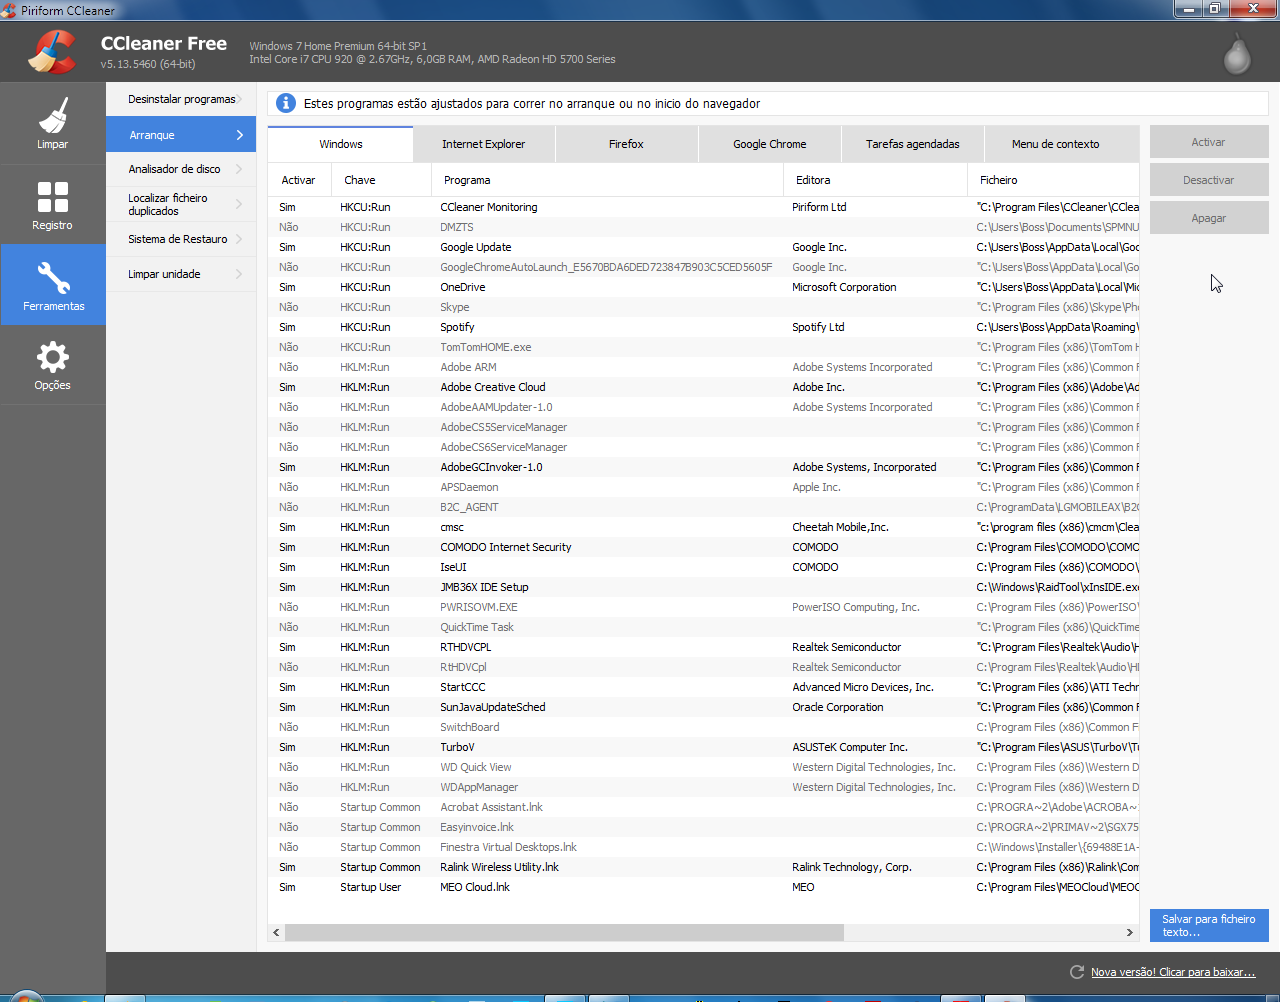
Task: Select the Acrobat Assistant.lnk entry
Action: click(703, 807)
